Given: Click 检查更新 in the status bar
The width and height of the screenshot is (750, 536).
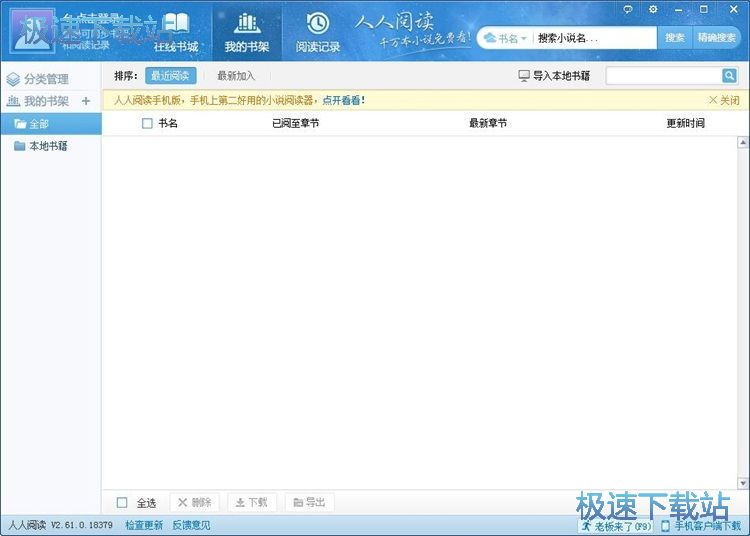Looking at the screenshot, I should point(144,525).
